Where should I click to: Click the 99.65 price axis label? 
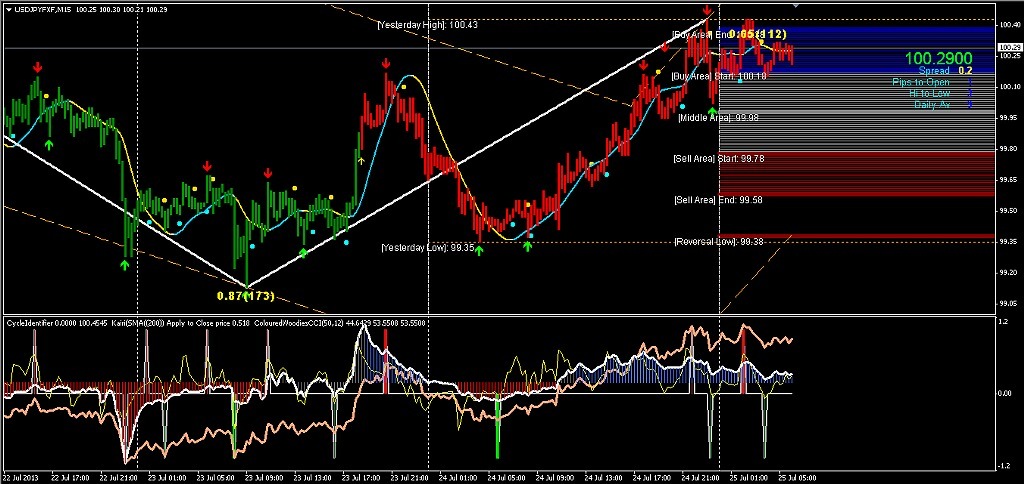click(x=1008, y=180)
